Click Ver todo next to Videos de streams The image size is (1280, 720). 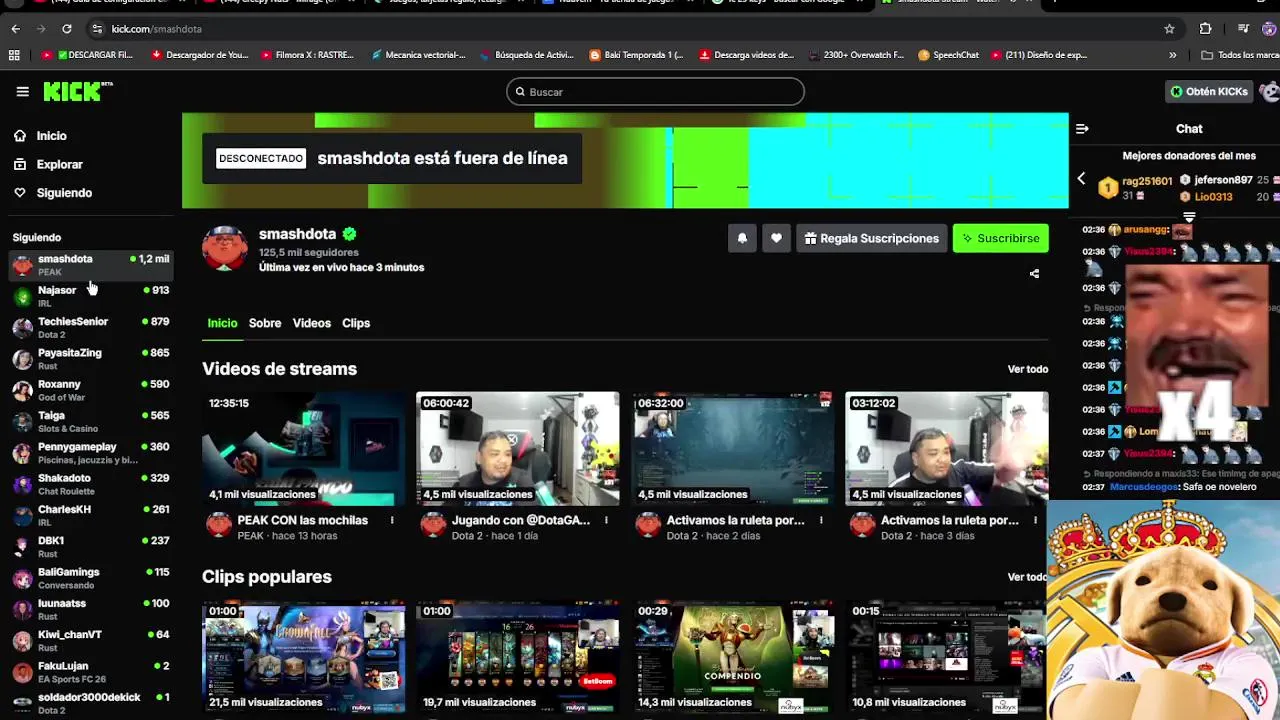[x=1028, y=369]
